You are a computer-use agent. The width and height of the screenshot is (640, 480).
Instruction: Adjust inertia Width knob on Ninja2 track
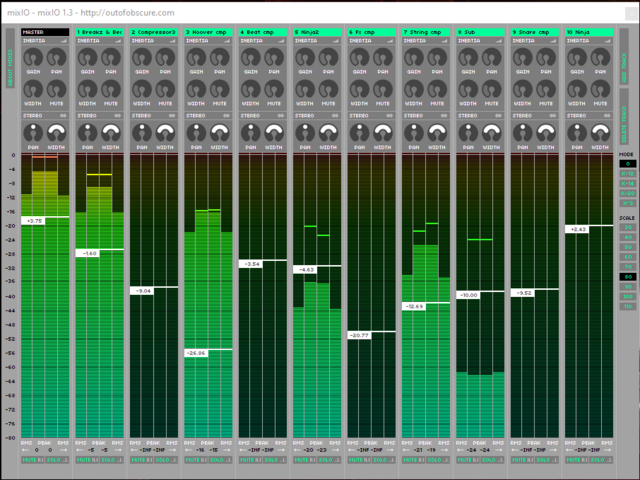(305, 89)
